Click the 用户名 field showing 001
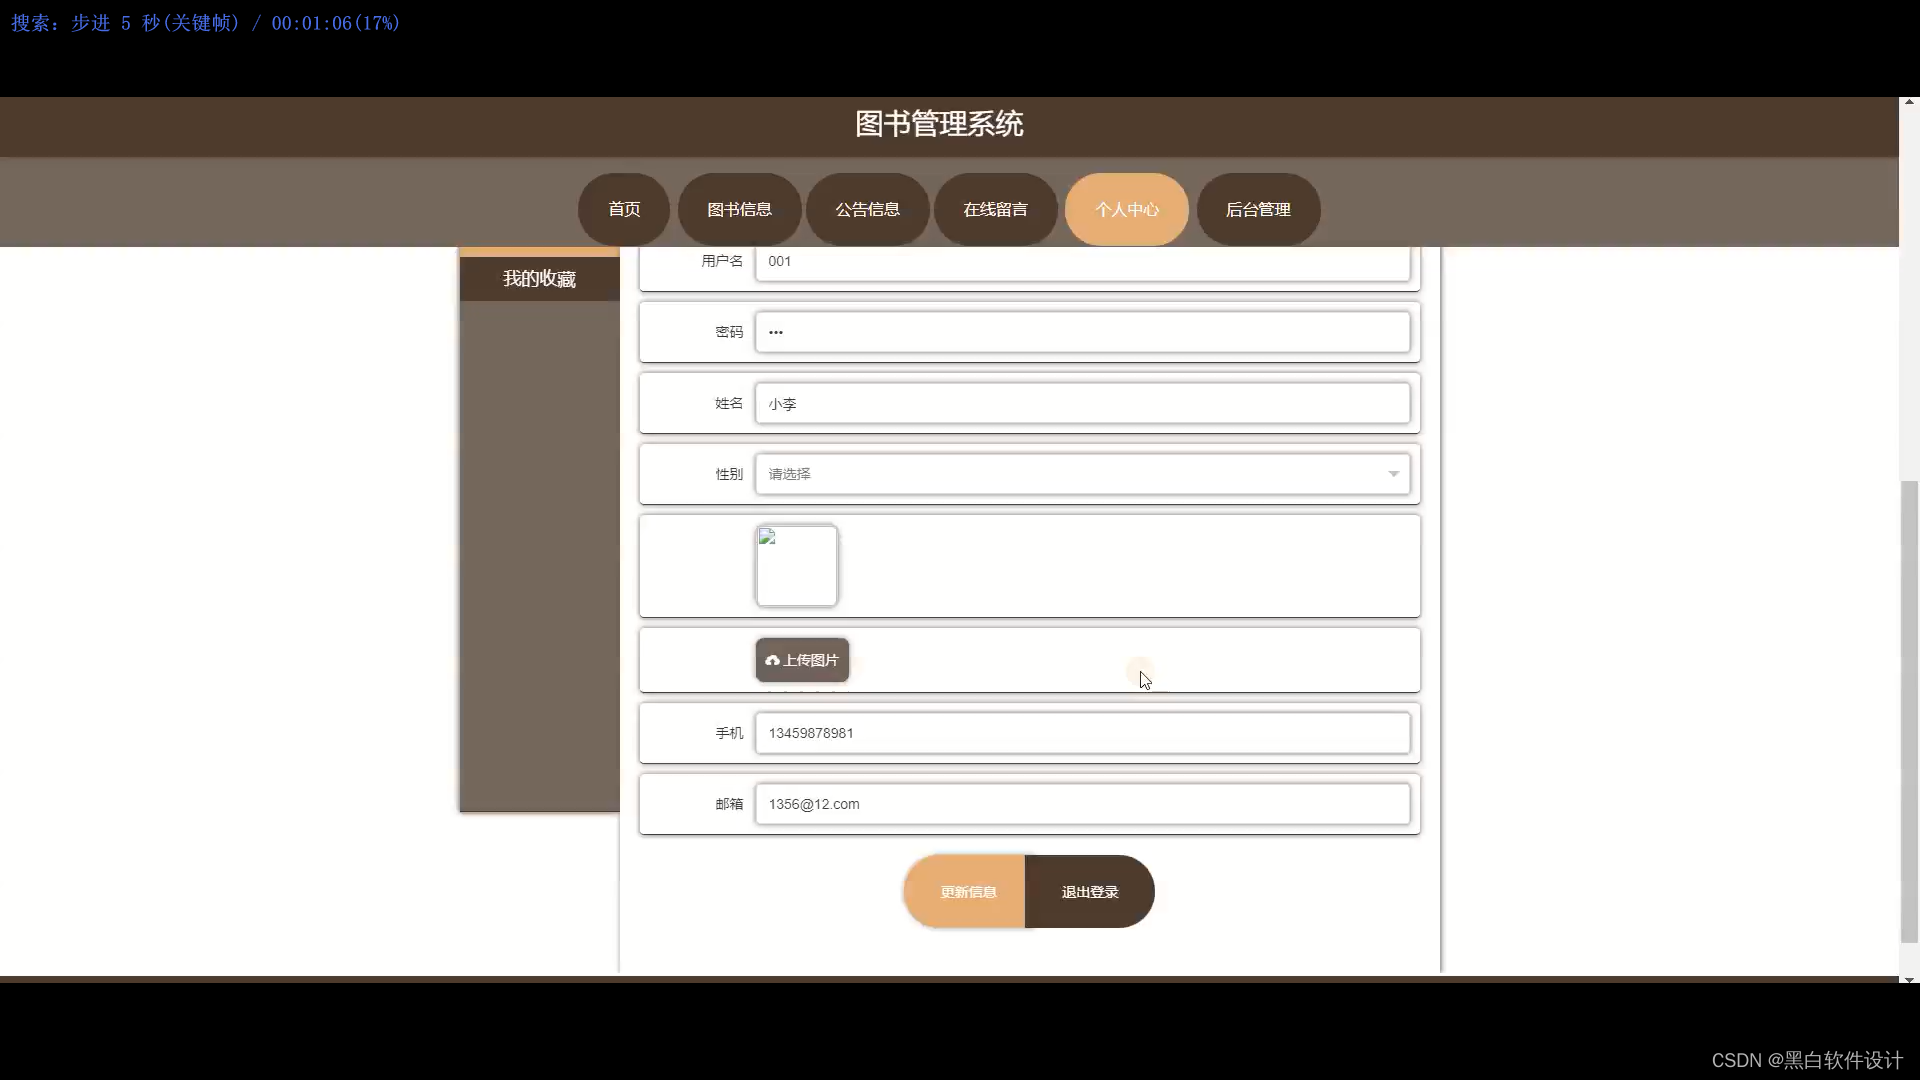 pos(1082,262)
